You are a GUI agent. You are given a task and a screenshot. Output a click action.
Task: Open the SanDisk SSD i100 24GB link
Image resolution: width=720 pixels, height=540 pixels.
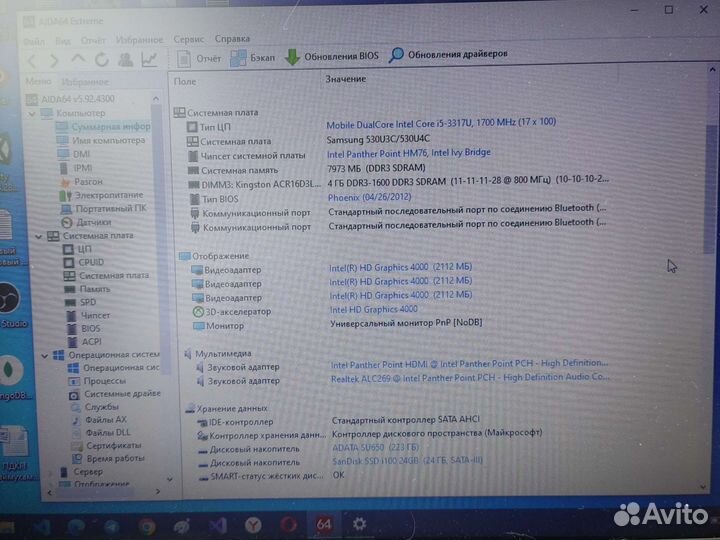tap(407, 460)
